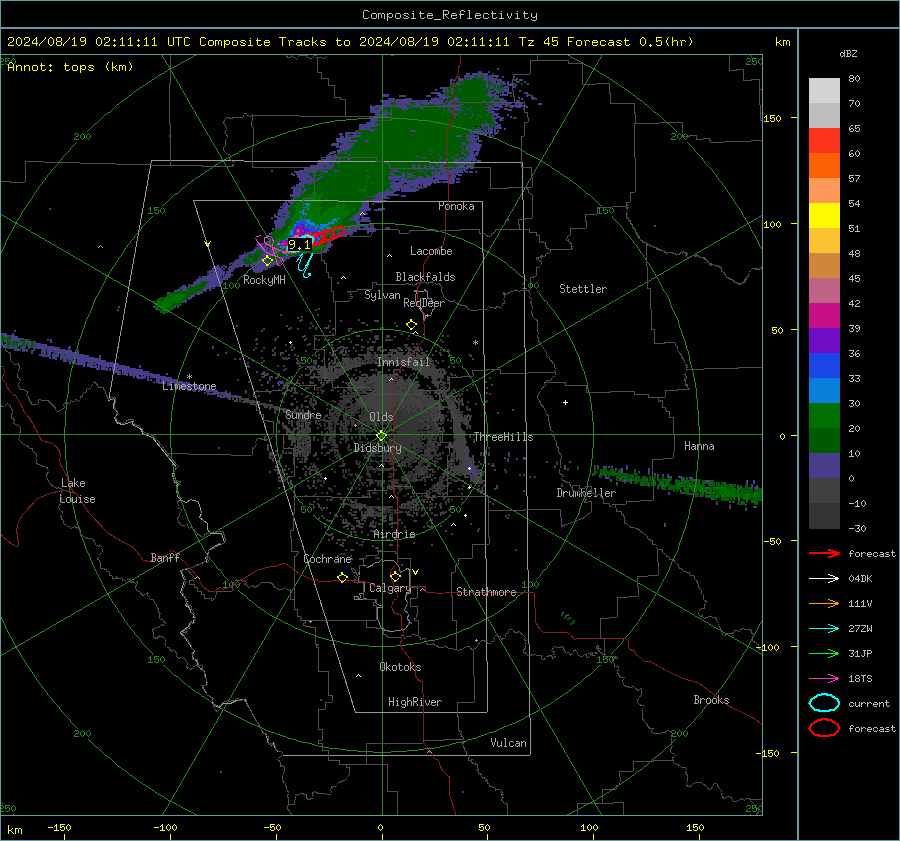
Task: Pick the indigo 0–10 dBZ swatch
Action: [x=824, y=466]
